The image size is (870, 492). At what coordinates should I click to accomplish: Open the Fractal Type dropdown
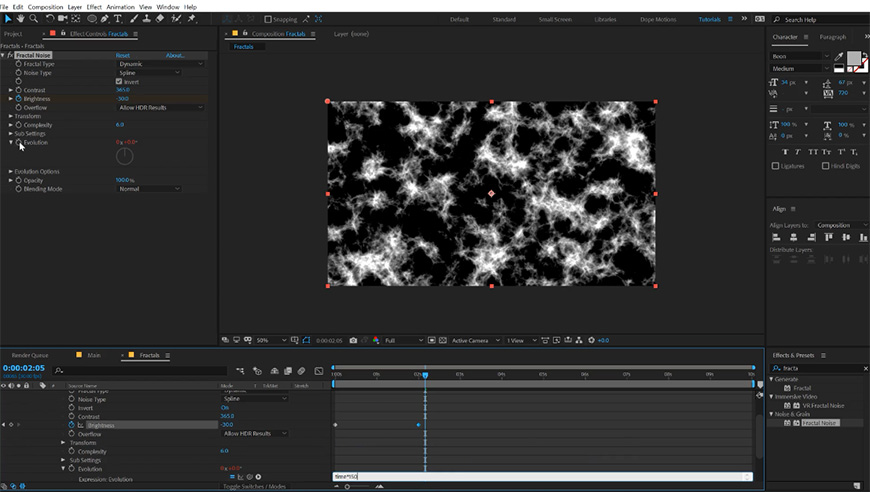coord(160,64)
